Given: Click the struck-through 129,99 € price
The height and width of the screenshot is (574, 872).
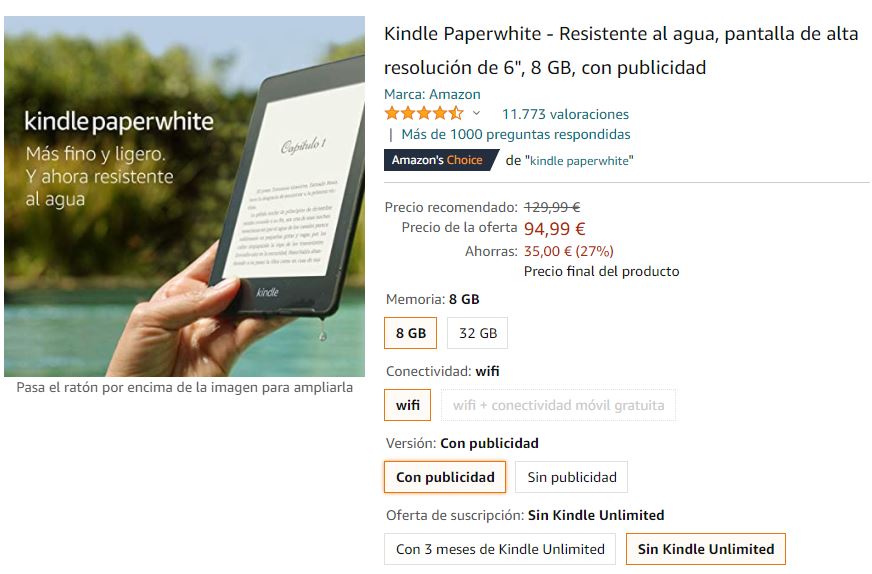Looking at the screenshot, I should click(x=552, y=207).
